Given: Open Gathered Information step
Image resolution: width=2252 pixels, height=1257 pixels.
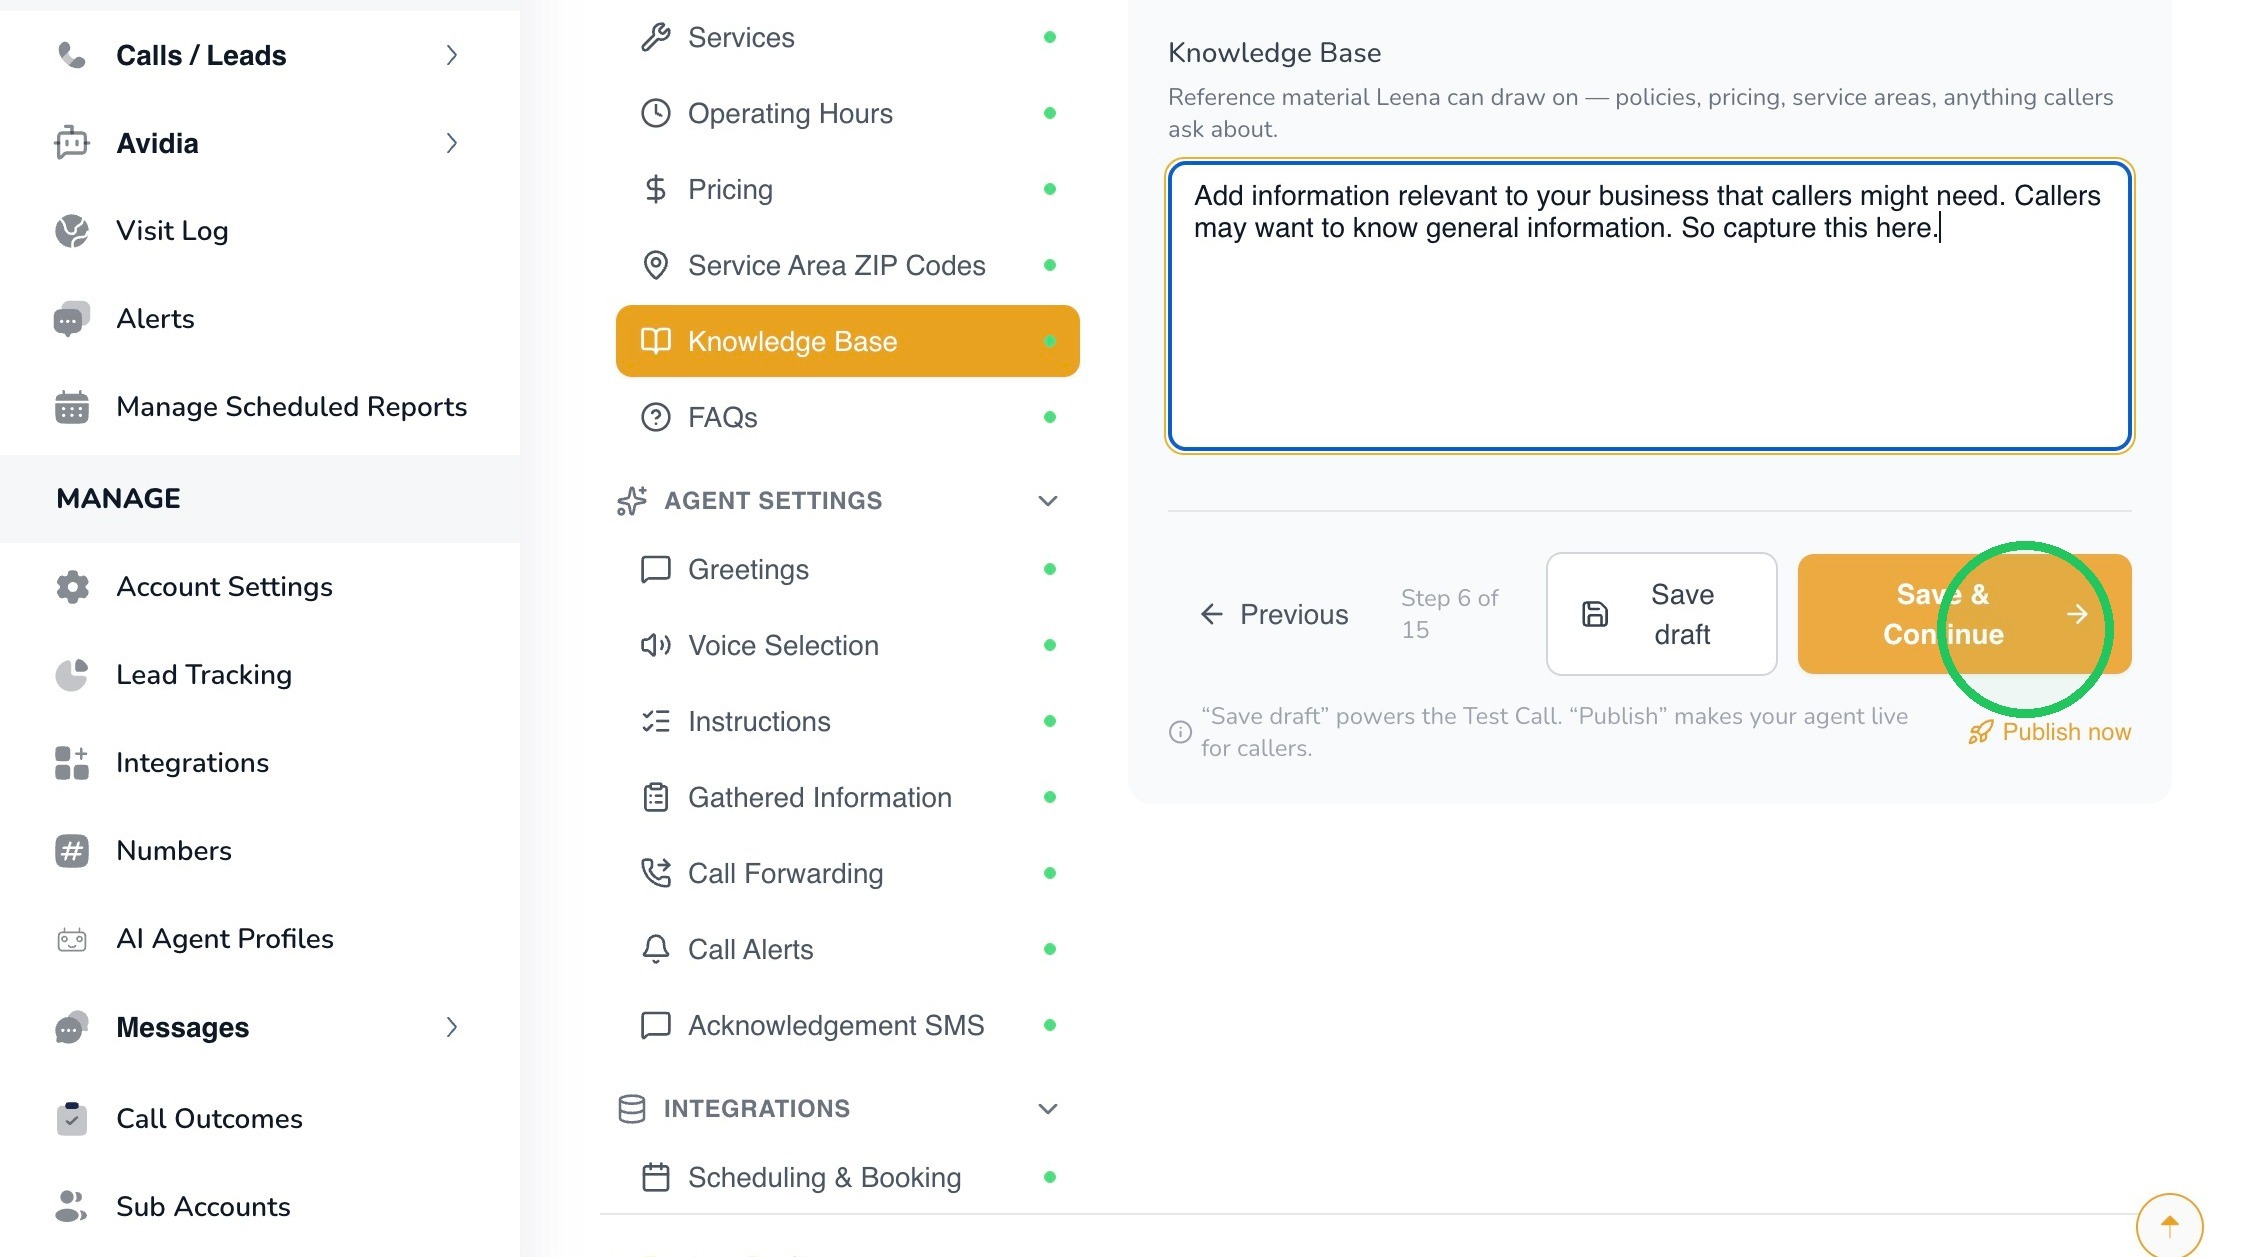Looking at the screenshot, I should click(847, 797).
